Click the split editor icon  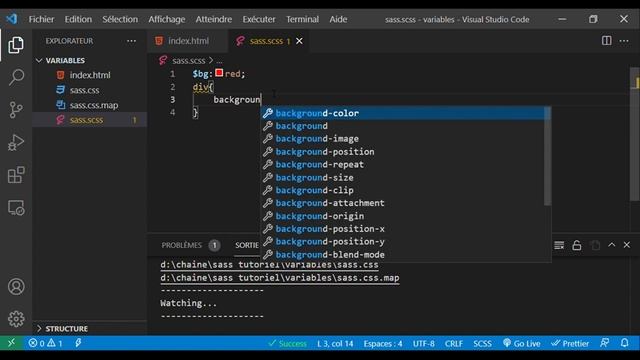(607, 41)
